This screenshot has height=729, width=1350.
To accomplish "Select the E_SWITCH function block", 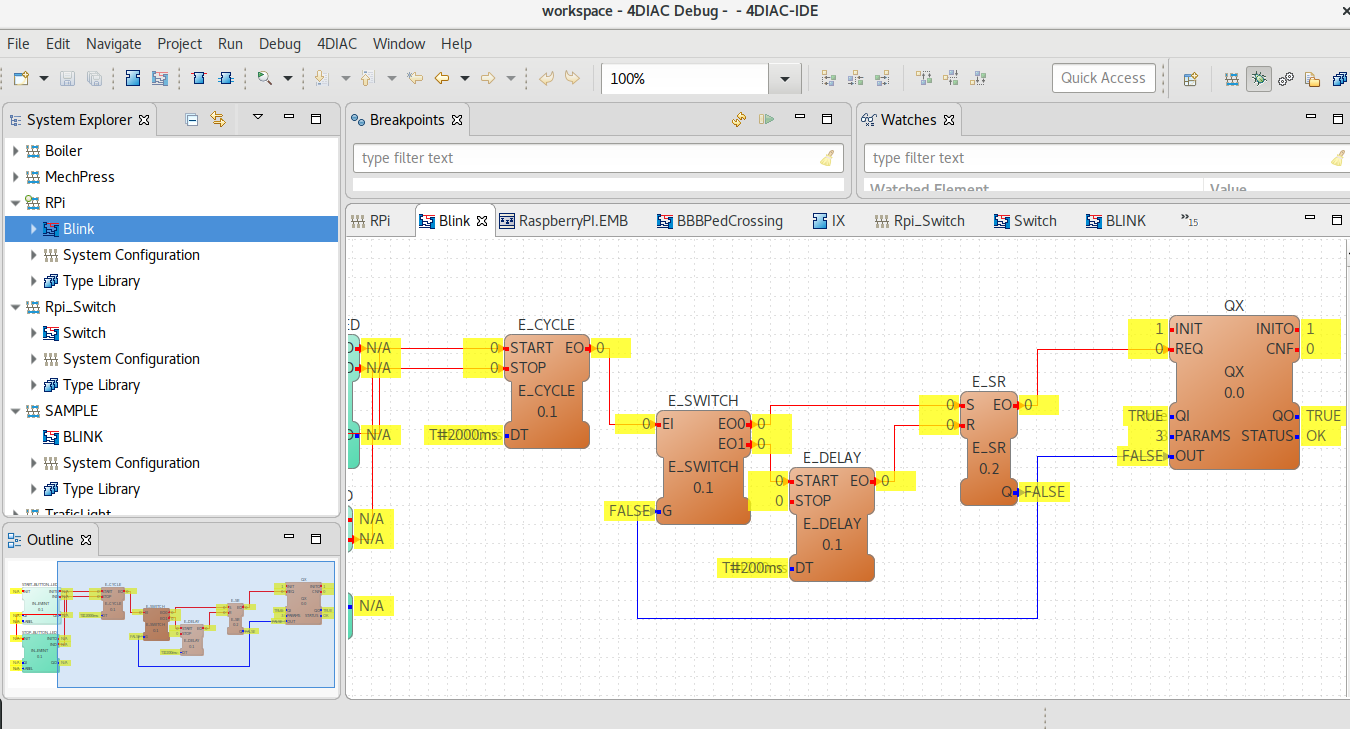I will [703, 467].
